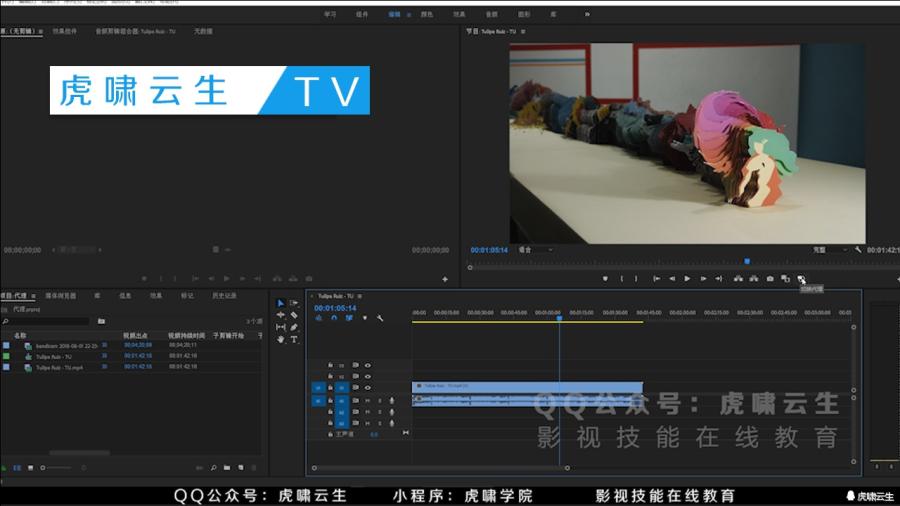Open Program Monitor wrench settings
This screenshot has width=900, height=506.
858,250
